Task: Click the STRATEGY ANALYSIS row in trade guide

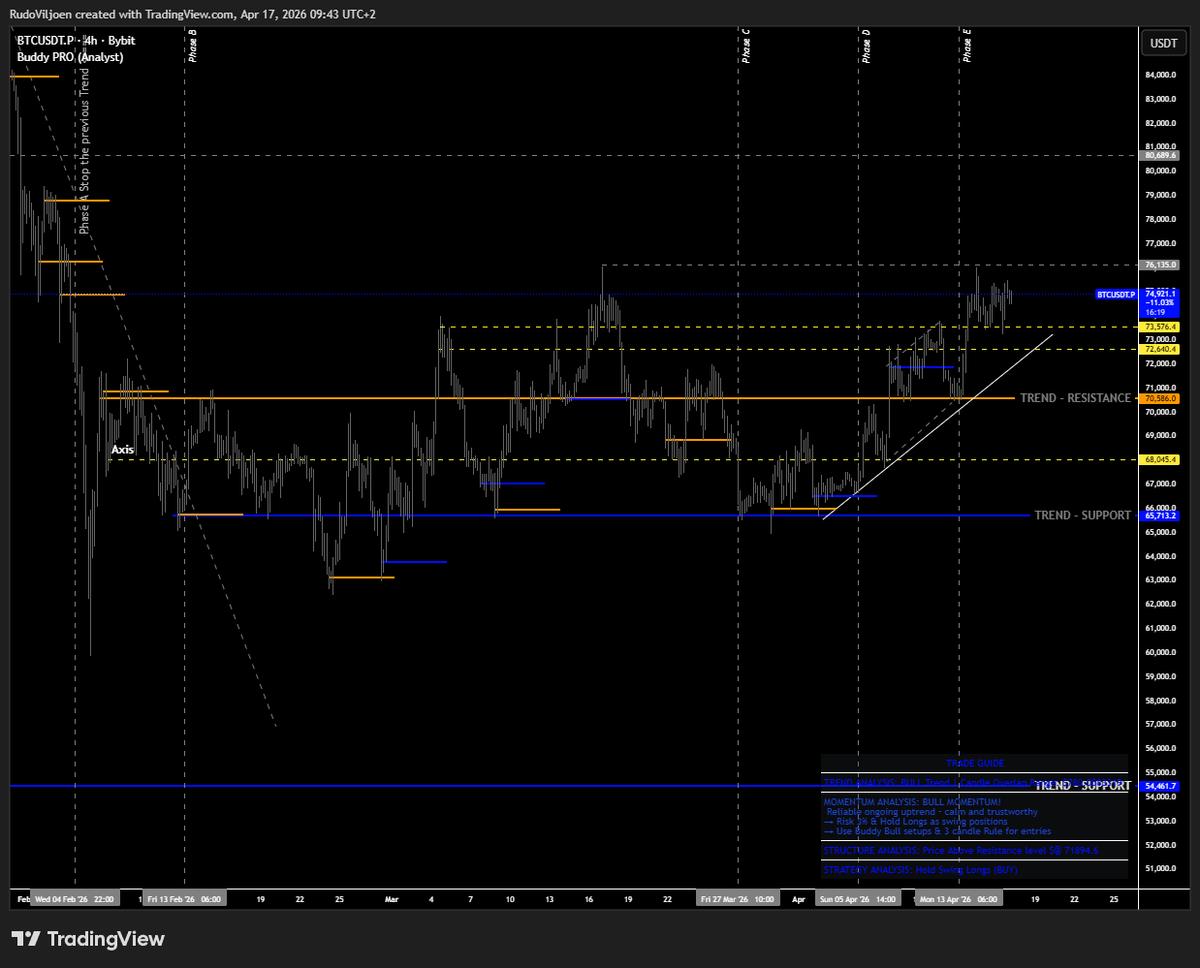Action: click(920, 870)
